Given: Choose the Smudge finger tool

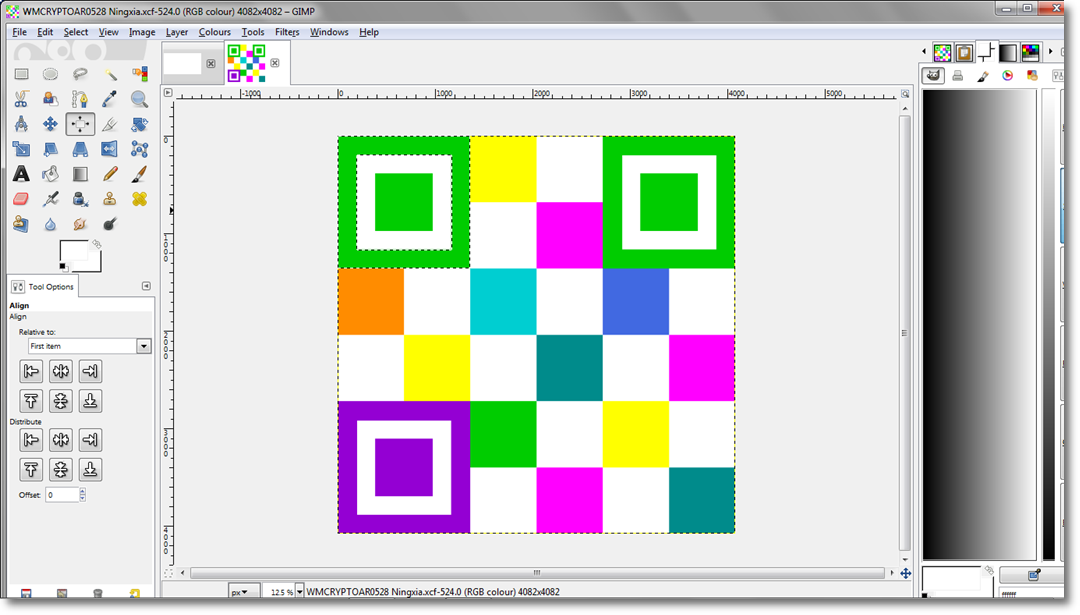Looking at the screenshot, I should click(80, 224).
